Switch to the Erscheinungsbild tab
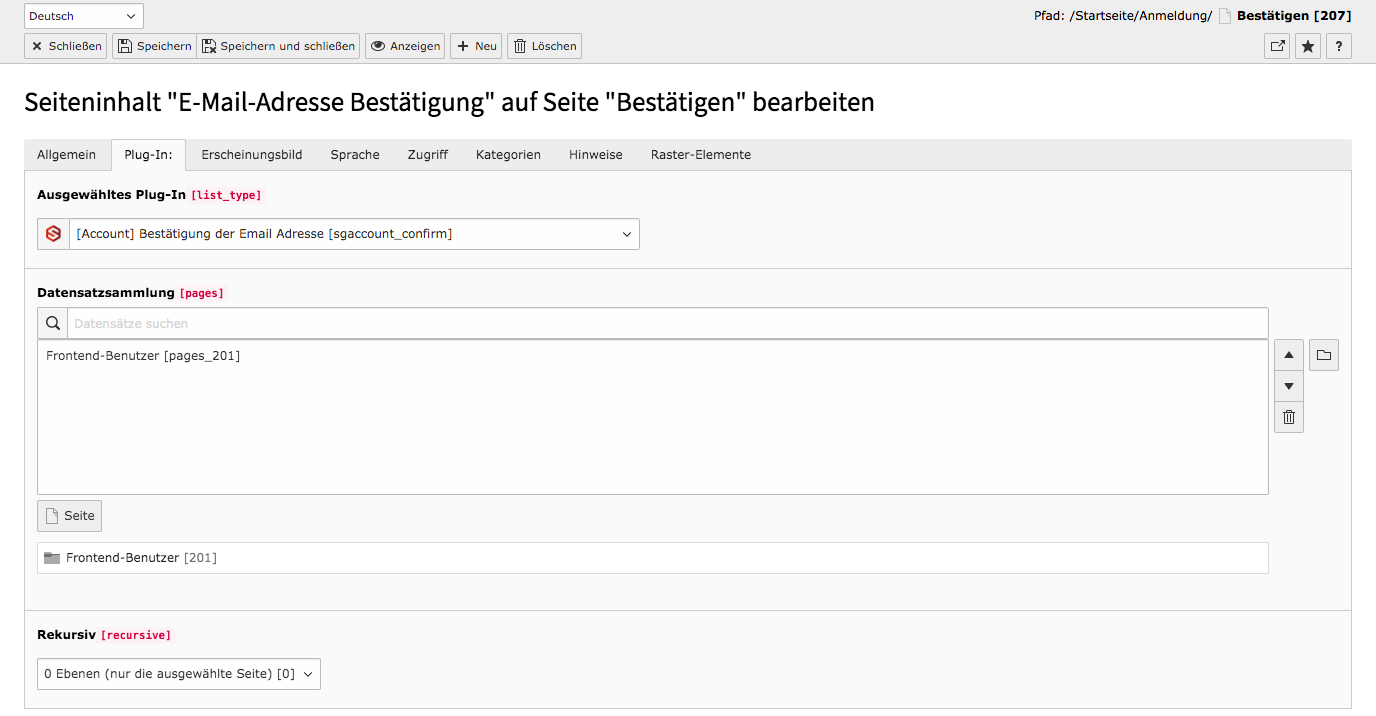The height and width of the screenshot is (716, 1376). coord(252,155)
